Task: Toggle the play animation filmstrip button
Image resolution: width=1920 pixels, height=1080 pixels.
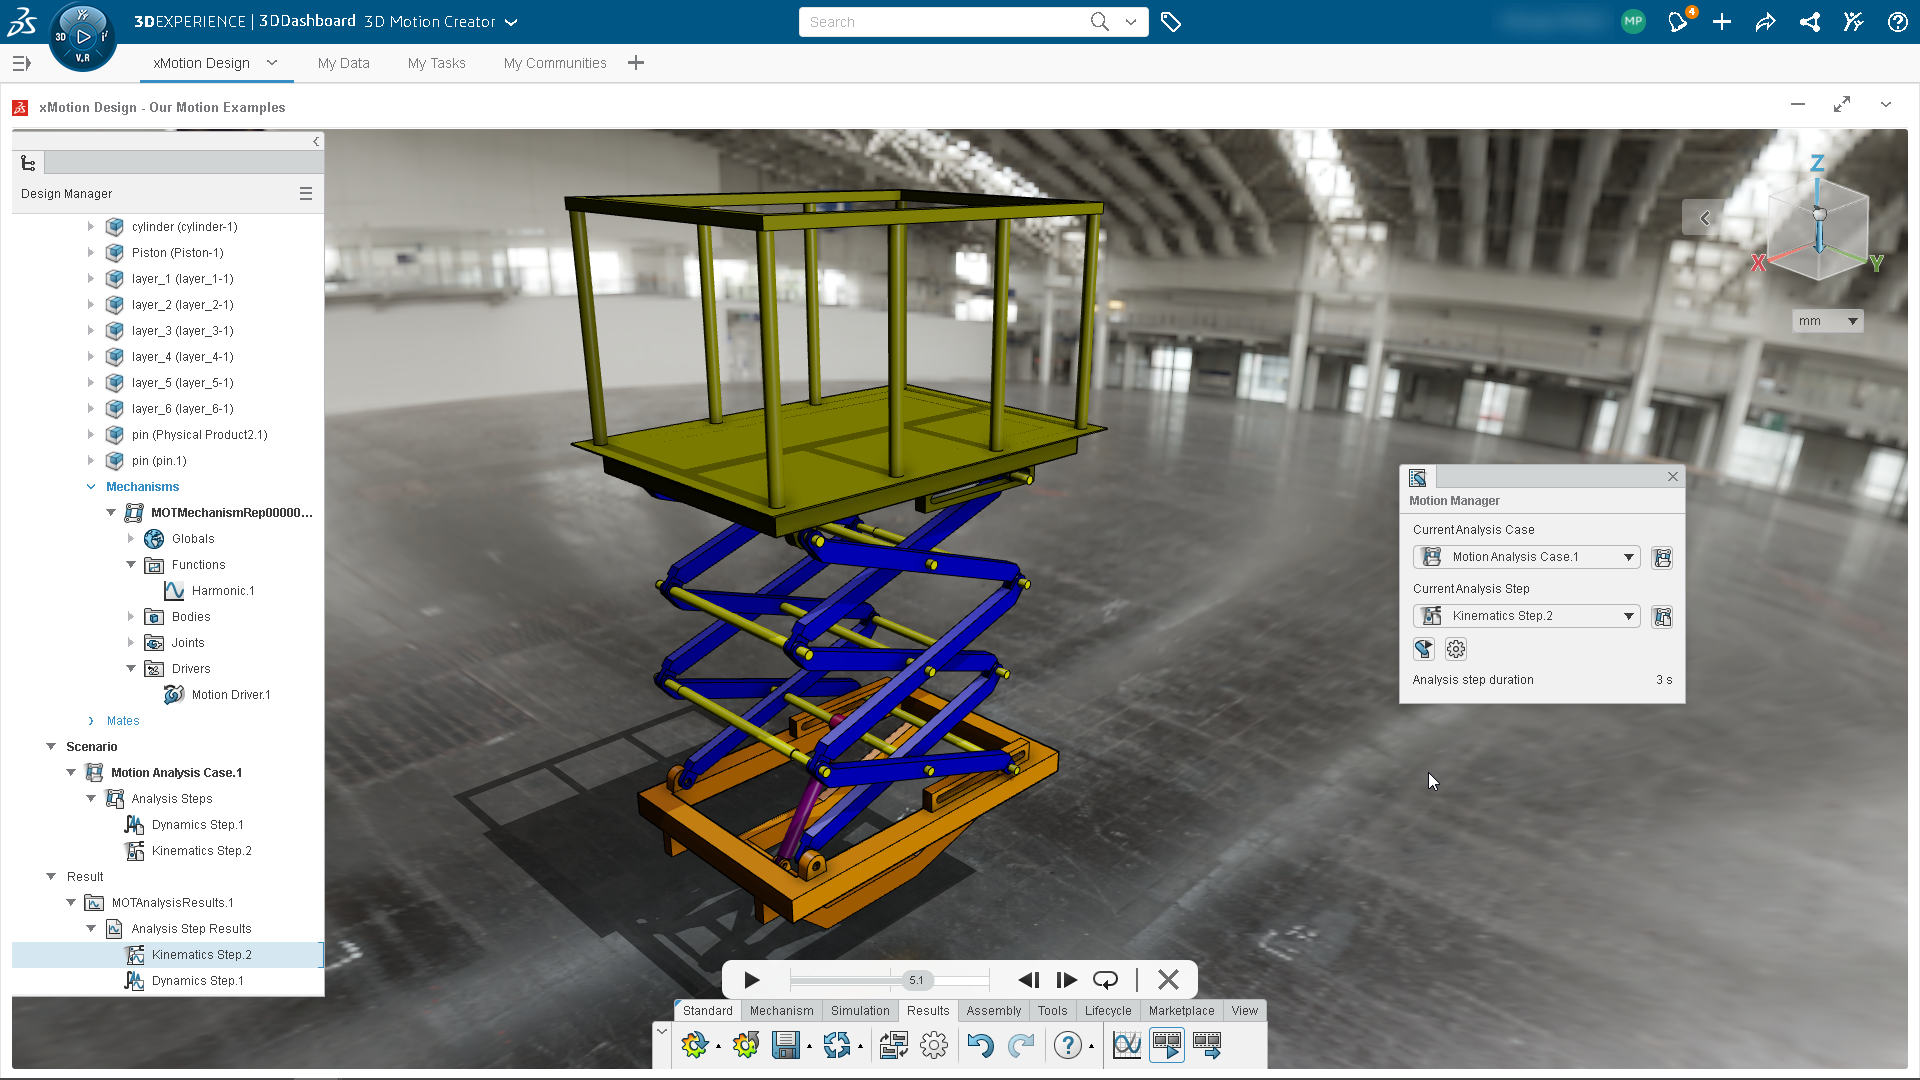Action: (x=1167, y=1046)
